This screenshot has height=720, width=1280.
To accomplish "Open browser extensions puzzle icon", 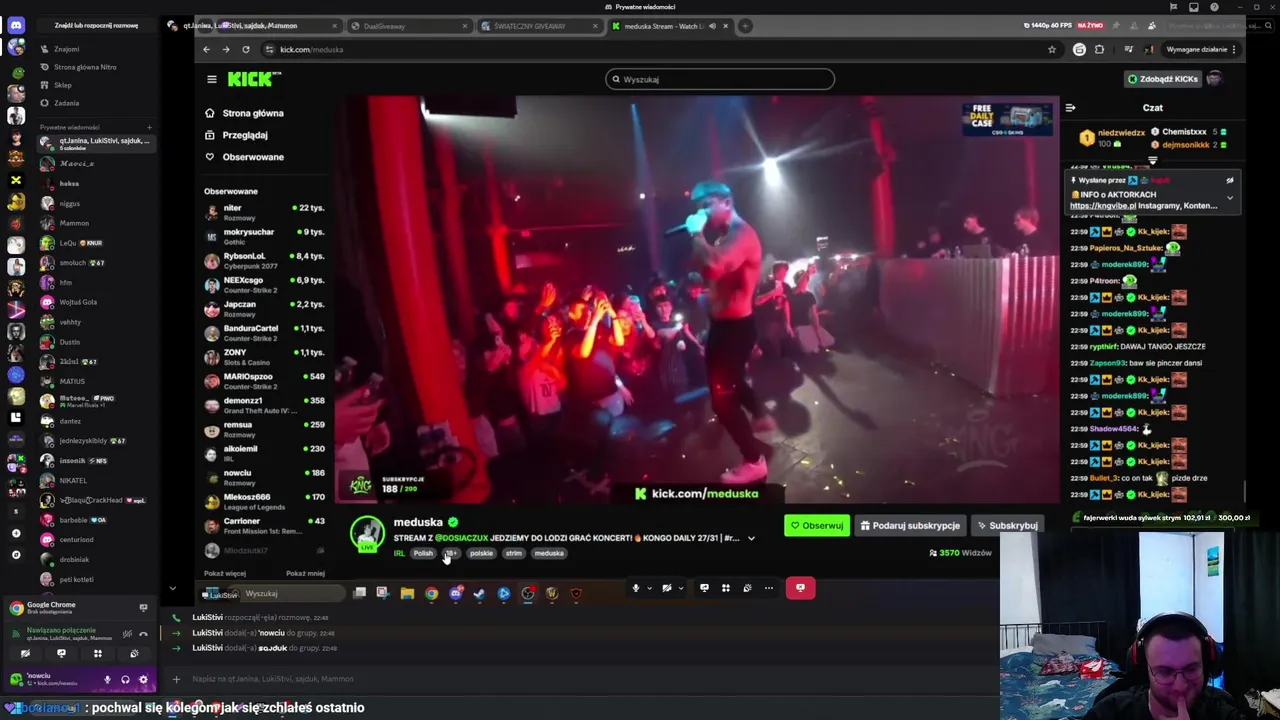I will [x=1099, y=49].
